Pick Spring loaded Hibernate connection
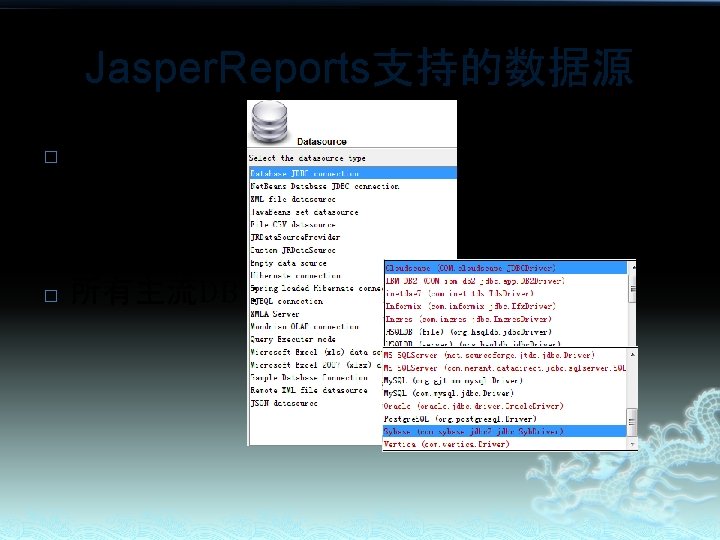 click(316, 288)
